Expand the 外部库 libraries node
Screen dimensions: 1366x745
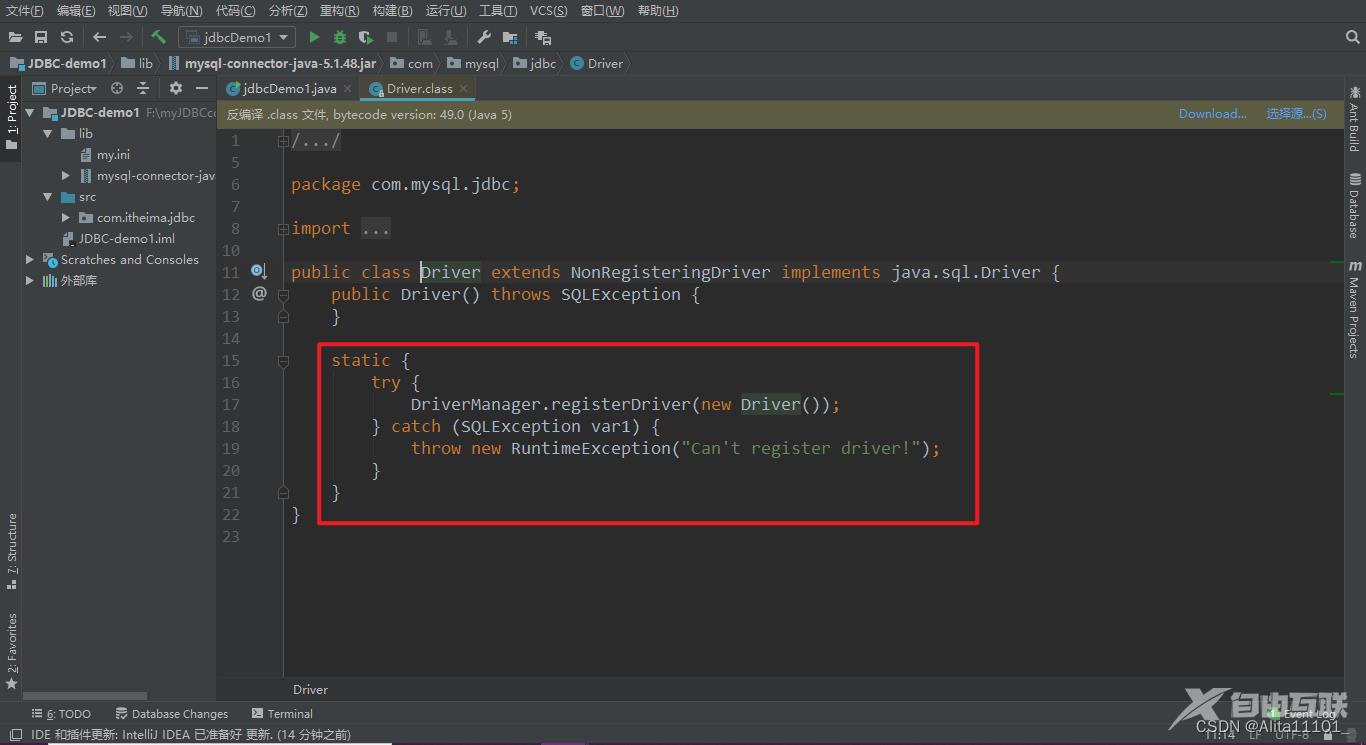click(30, 281)
